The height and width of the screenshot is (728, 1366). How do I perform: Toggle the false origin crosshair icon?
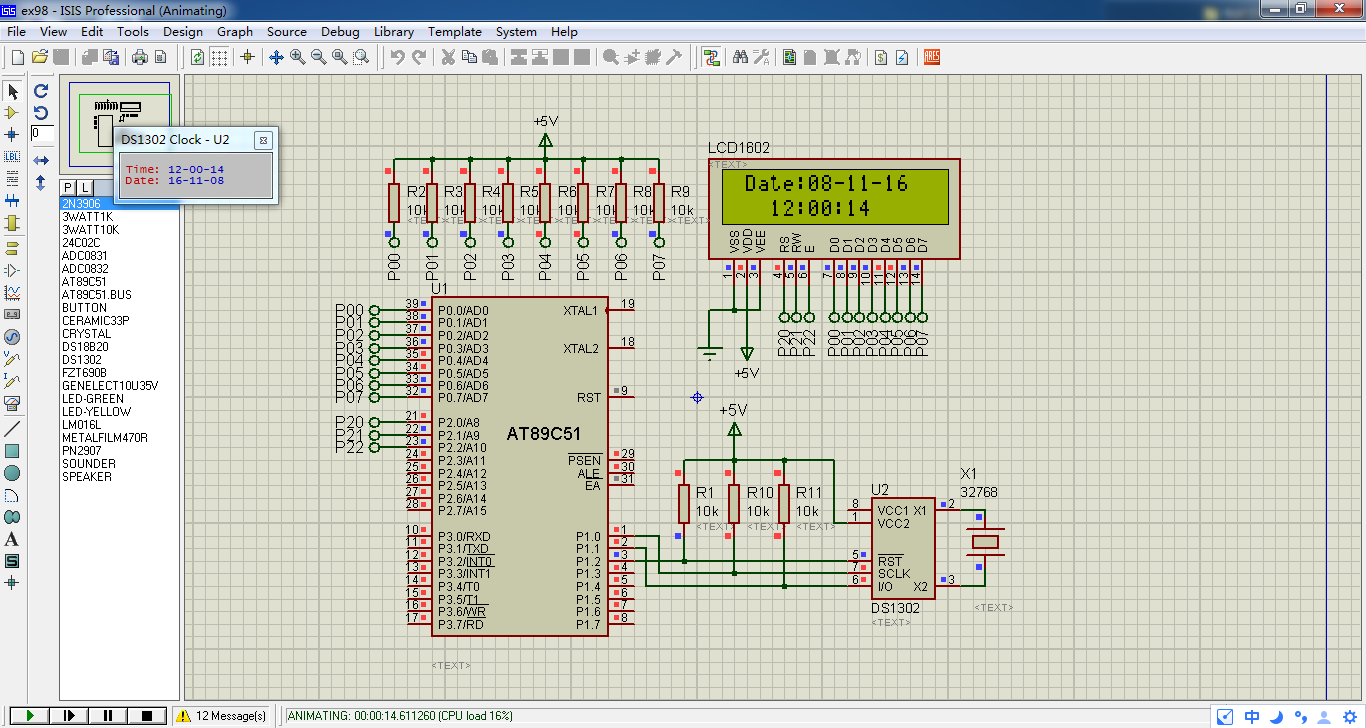click(x=247, y=57)
